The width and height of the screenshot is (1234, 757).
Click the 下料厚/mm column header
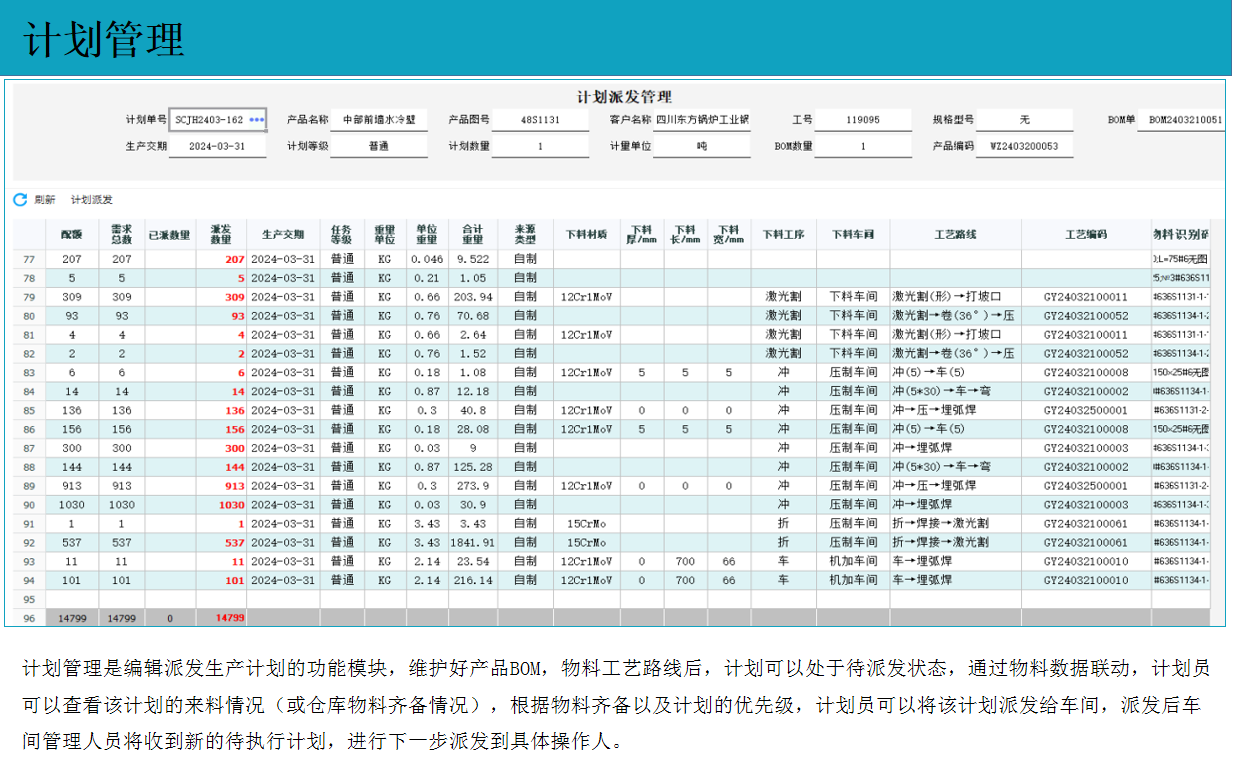click(642, 234)
